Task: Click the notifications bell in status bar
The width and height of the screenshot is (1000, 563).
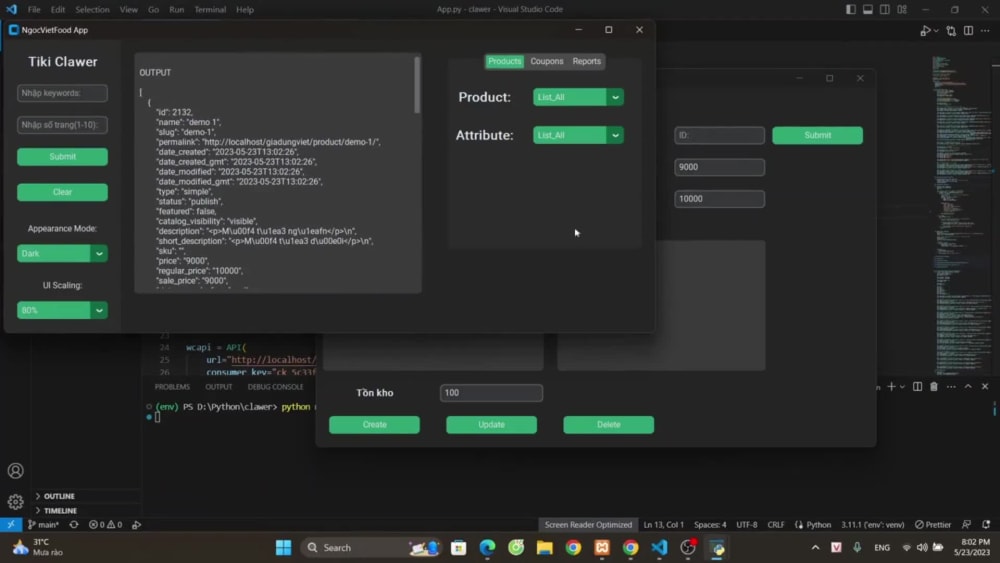Action: click(986, 524)
